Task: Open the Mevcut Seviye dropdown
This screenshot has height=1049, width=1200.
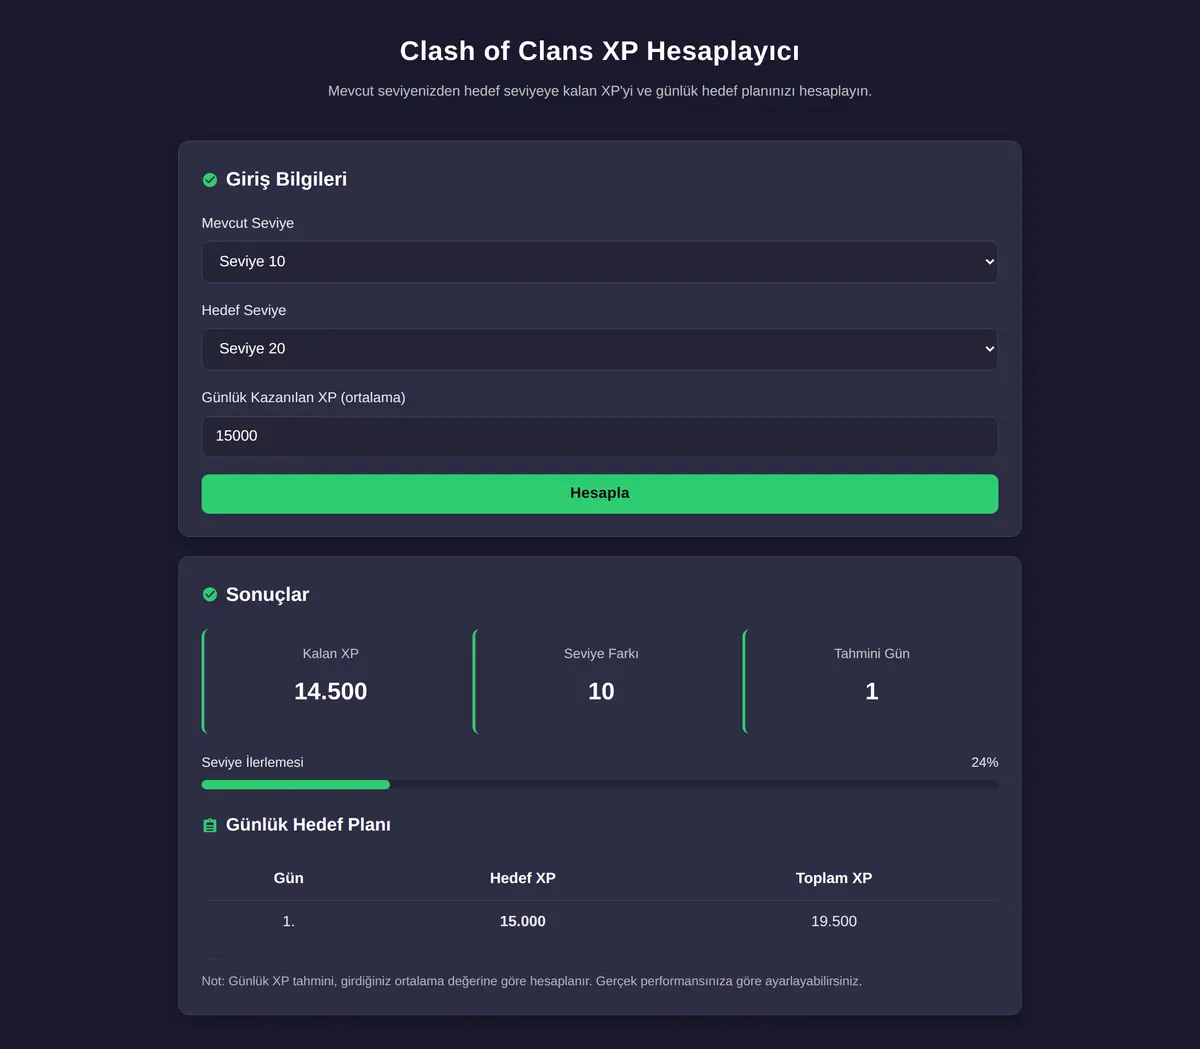Action: tap(600, 262)
